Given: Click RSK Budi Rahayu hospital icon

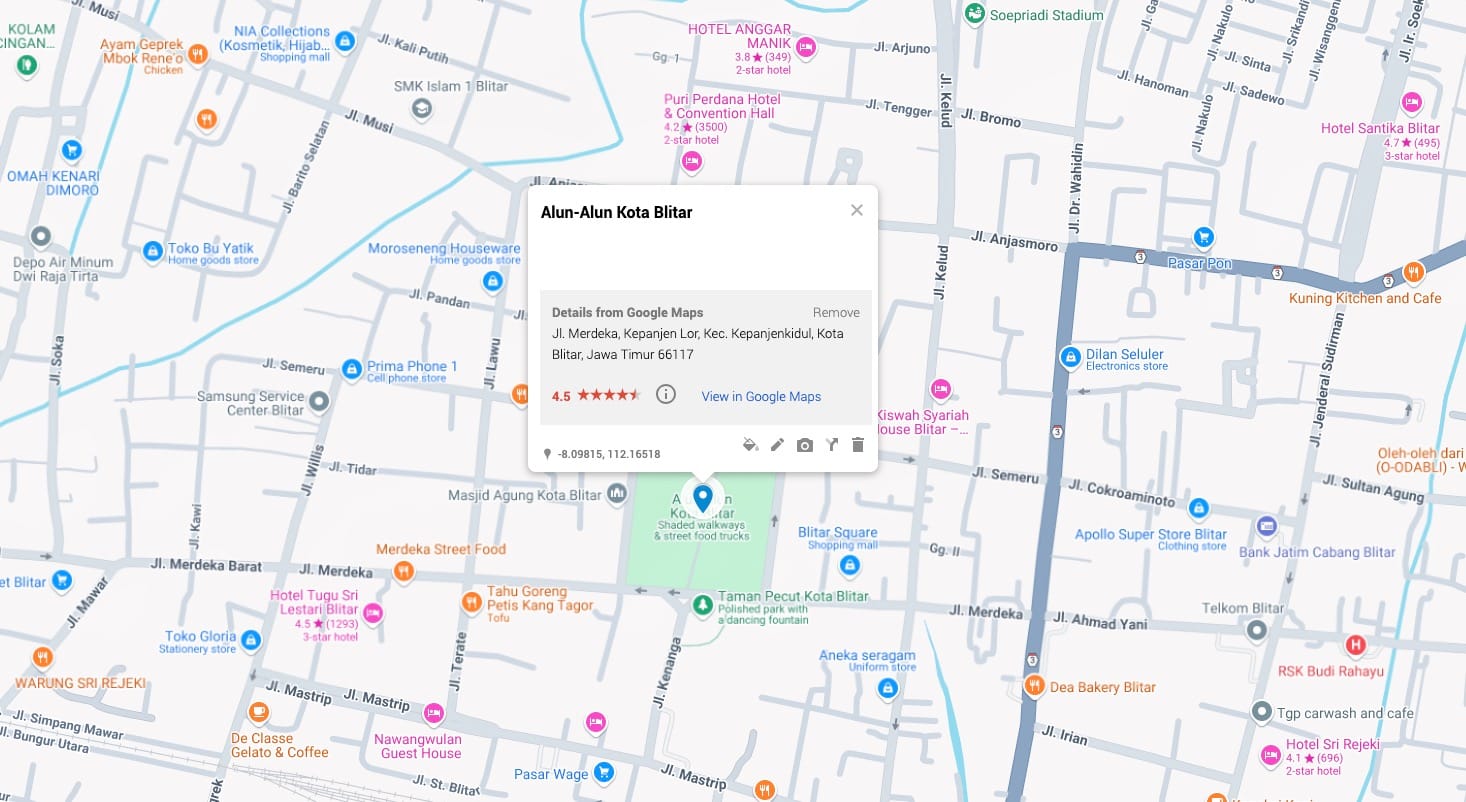Looking at the screenshot, I should (x=1356, y=646).
